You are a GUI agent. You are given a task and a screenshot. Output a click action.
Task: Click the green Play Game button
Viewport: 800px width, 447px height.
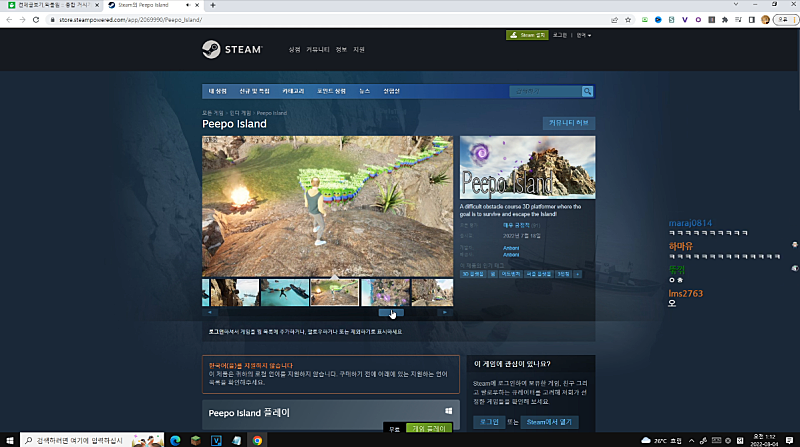(x=429, y=428)
